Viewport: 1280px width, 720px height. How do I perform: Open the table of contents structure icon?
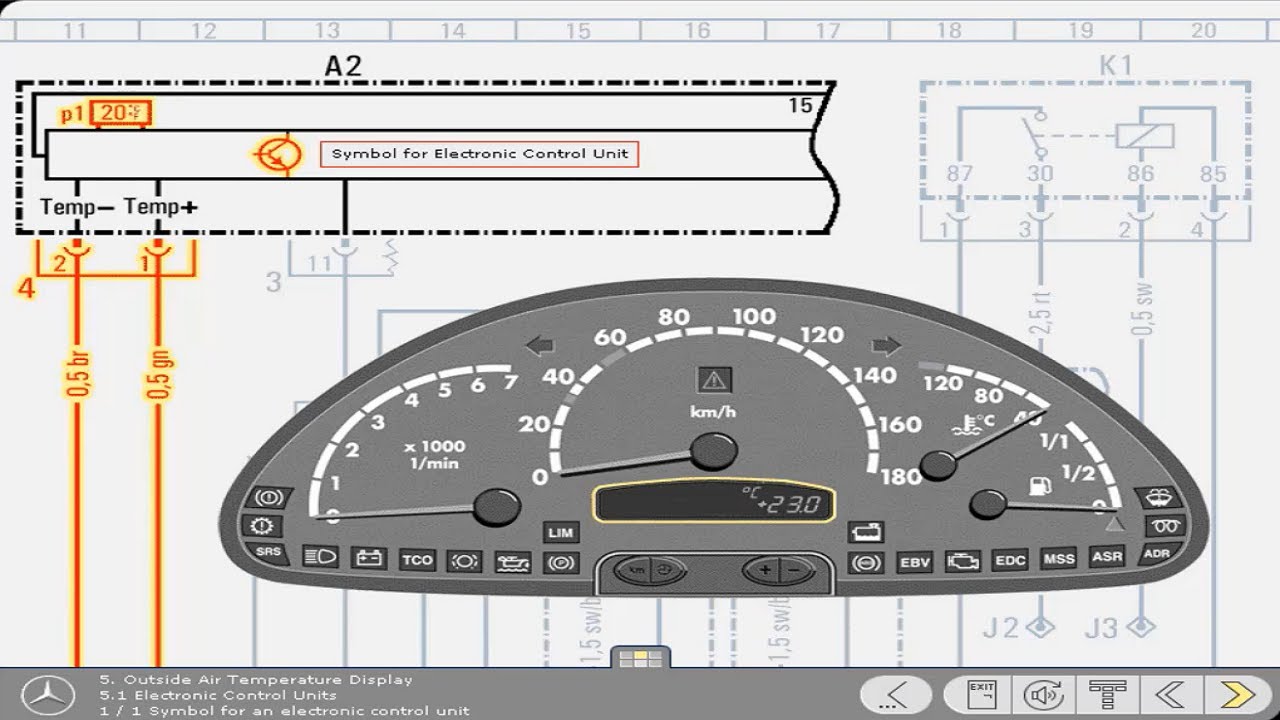point(1107,694)
